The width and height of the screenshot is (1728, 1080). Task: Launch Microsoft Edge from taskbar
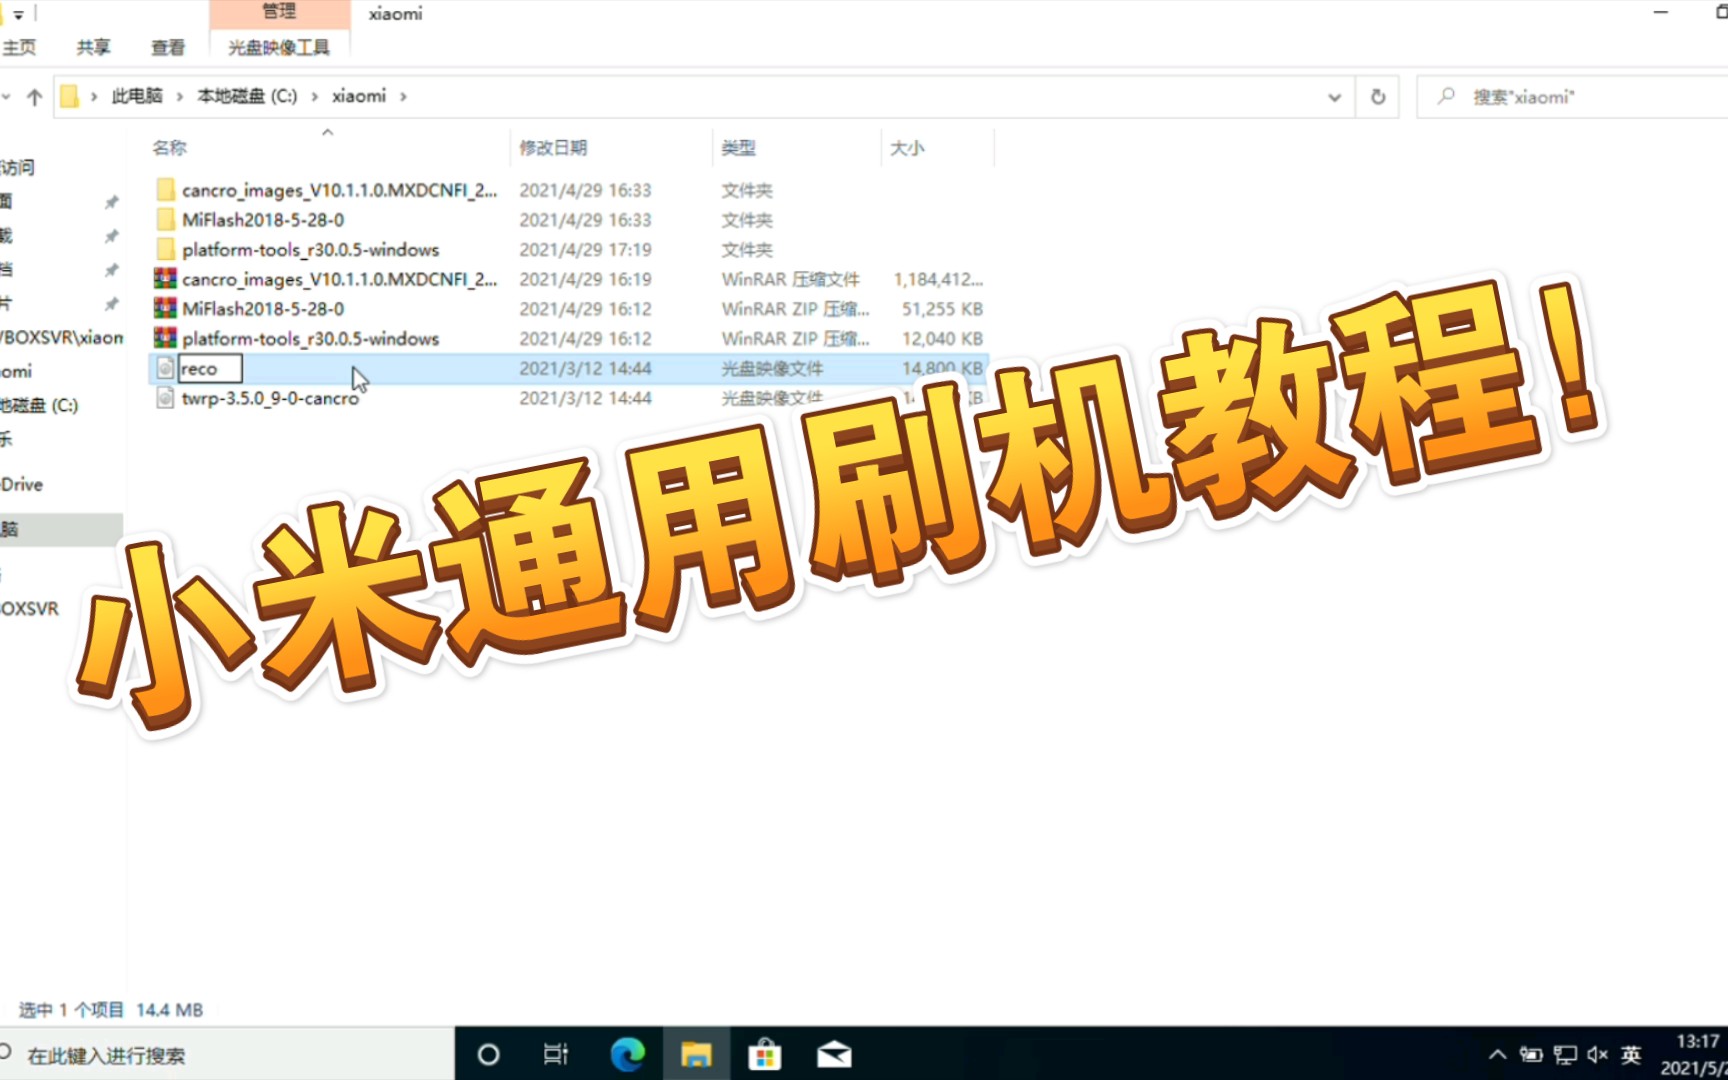tap(627, 1054)
